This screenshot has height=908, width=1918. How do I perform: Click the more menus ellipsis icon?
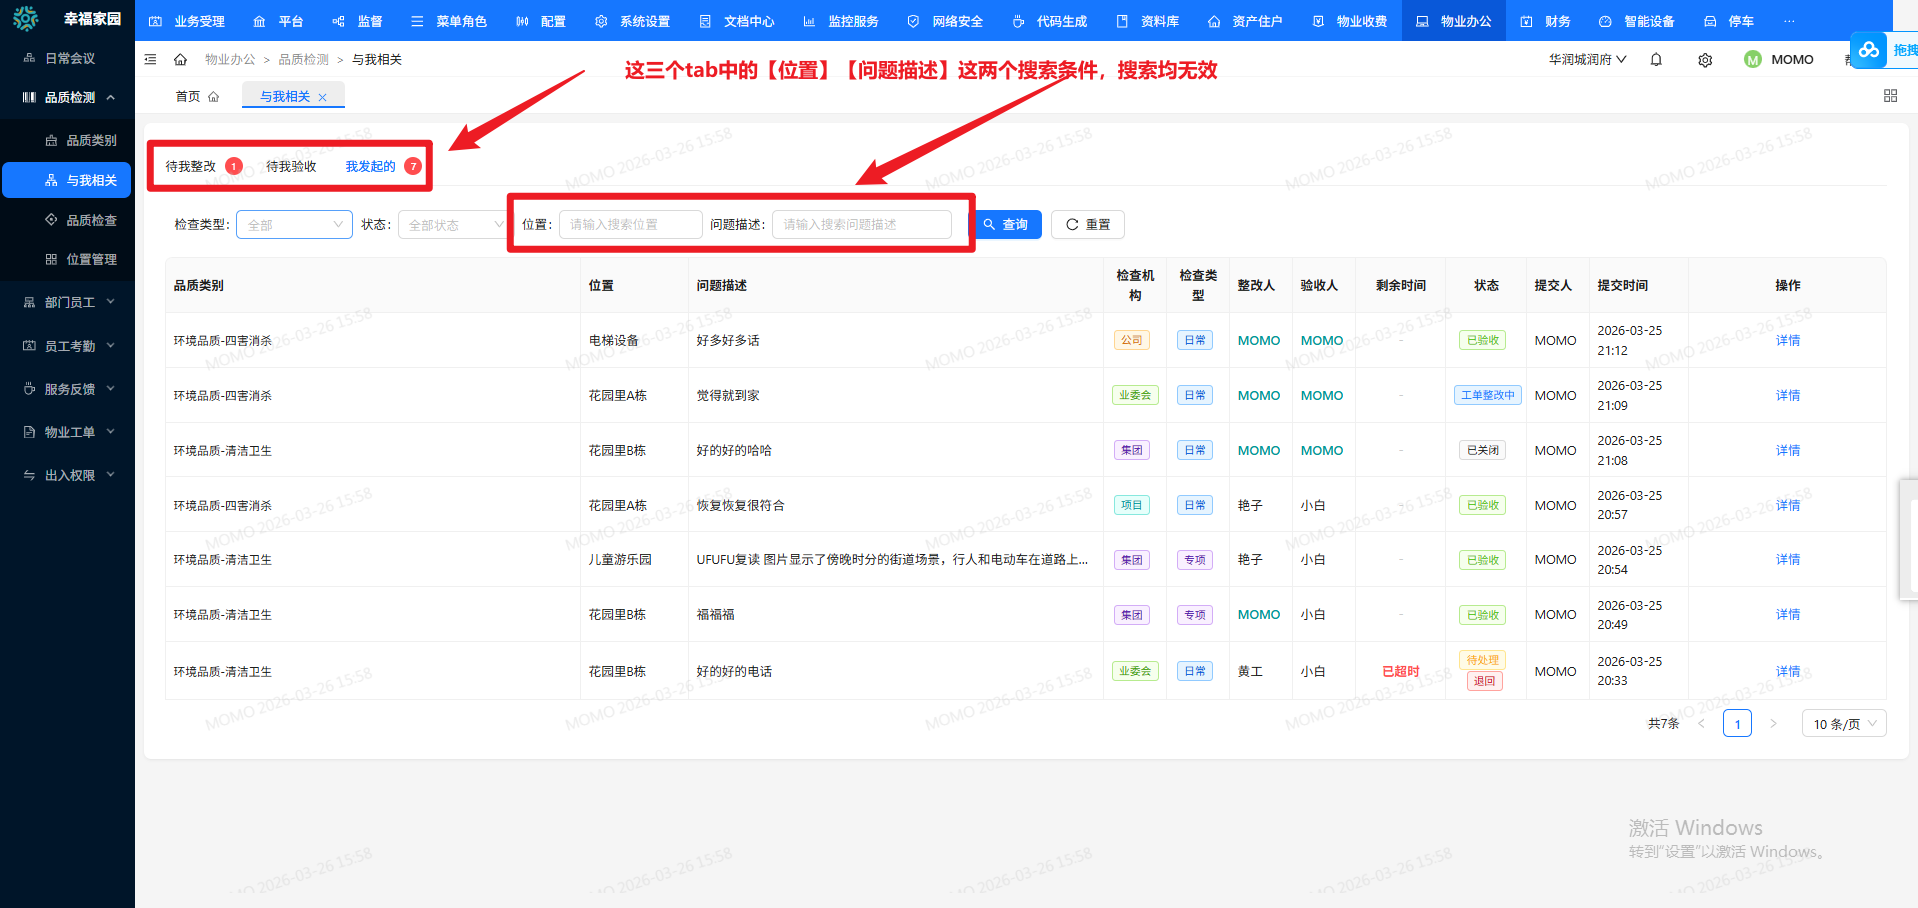tap(1789, 21)
